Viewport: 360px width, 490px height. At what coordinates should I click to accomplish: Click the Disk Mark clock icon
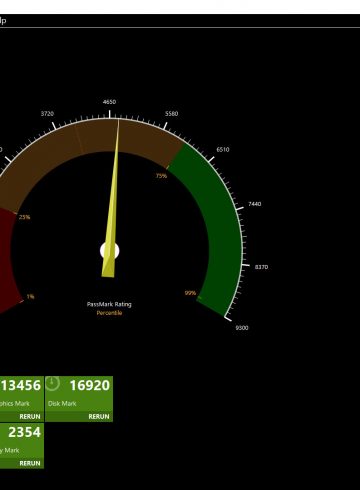52,383
